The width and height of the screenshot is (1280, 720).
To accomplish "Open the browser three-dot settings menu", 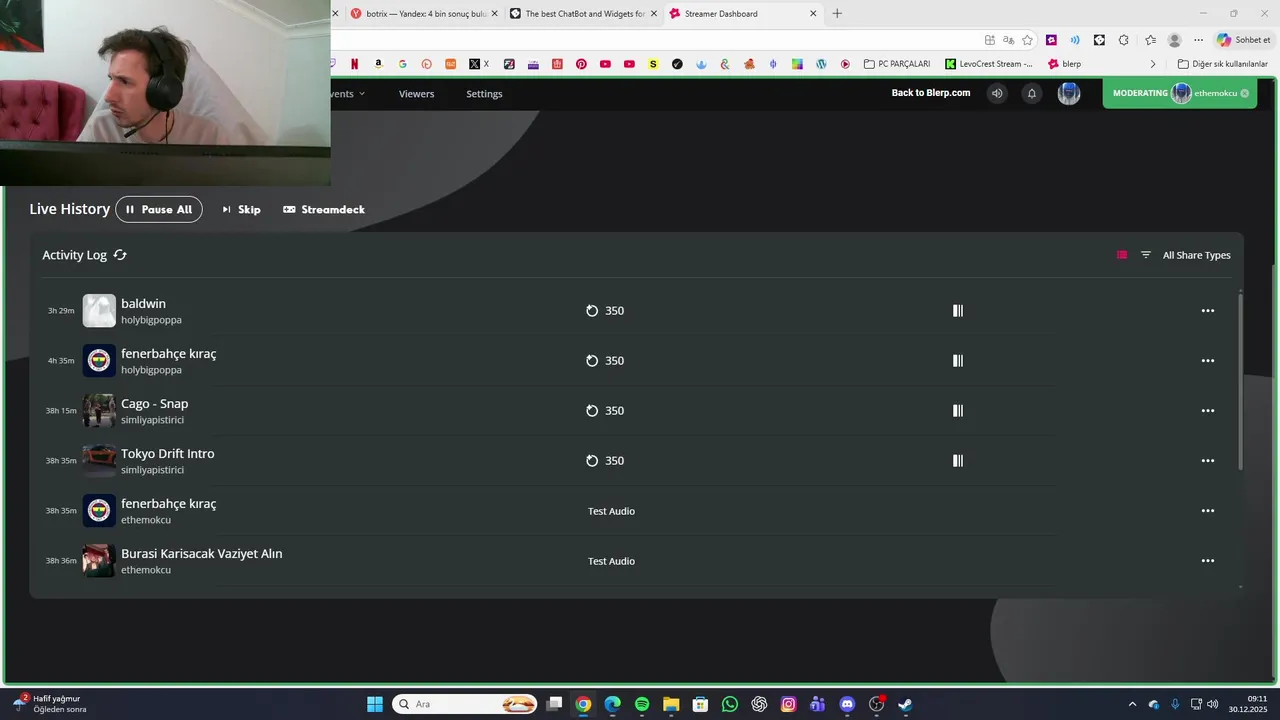I will pyautogui.click(x=1198, y=40).
